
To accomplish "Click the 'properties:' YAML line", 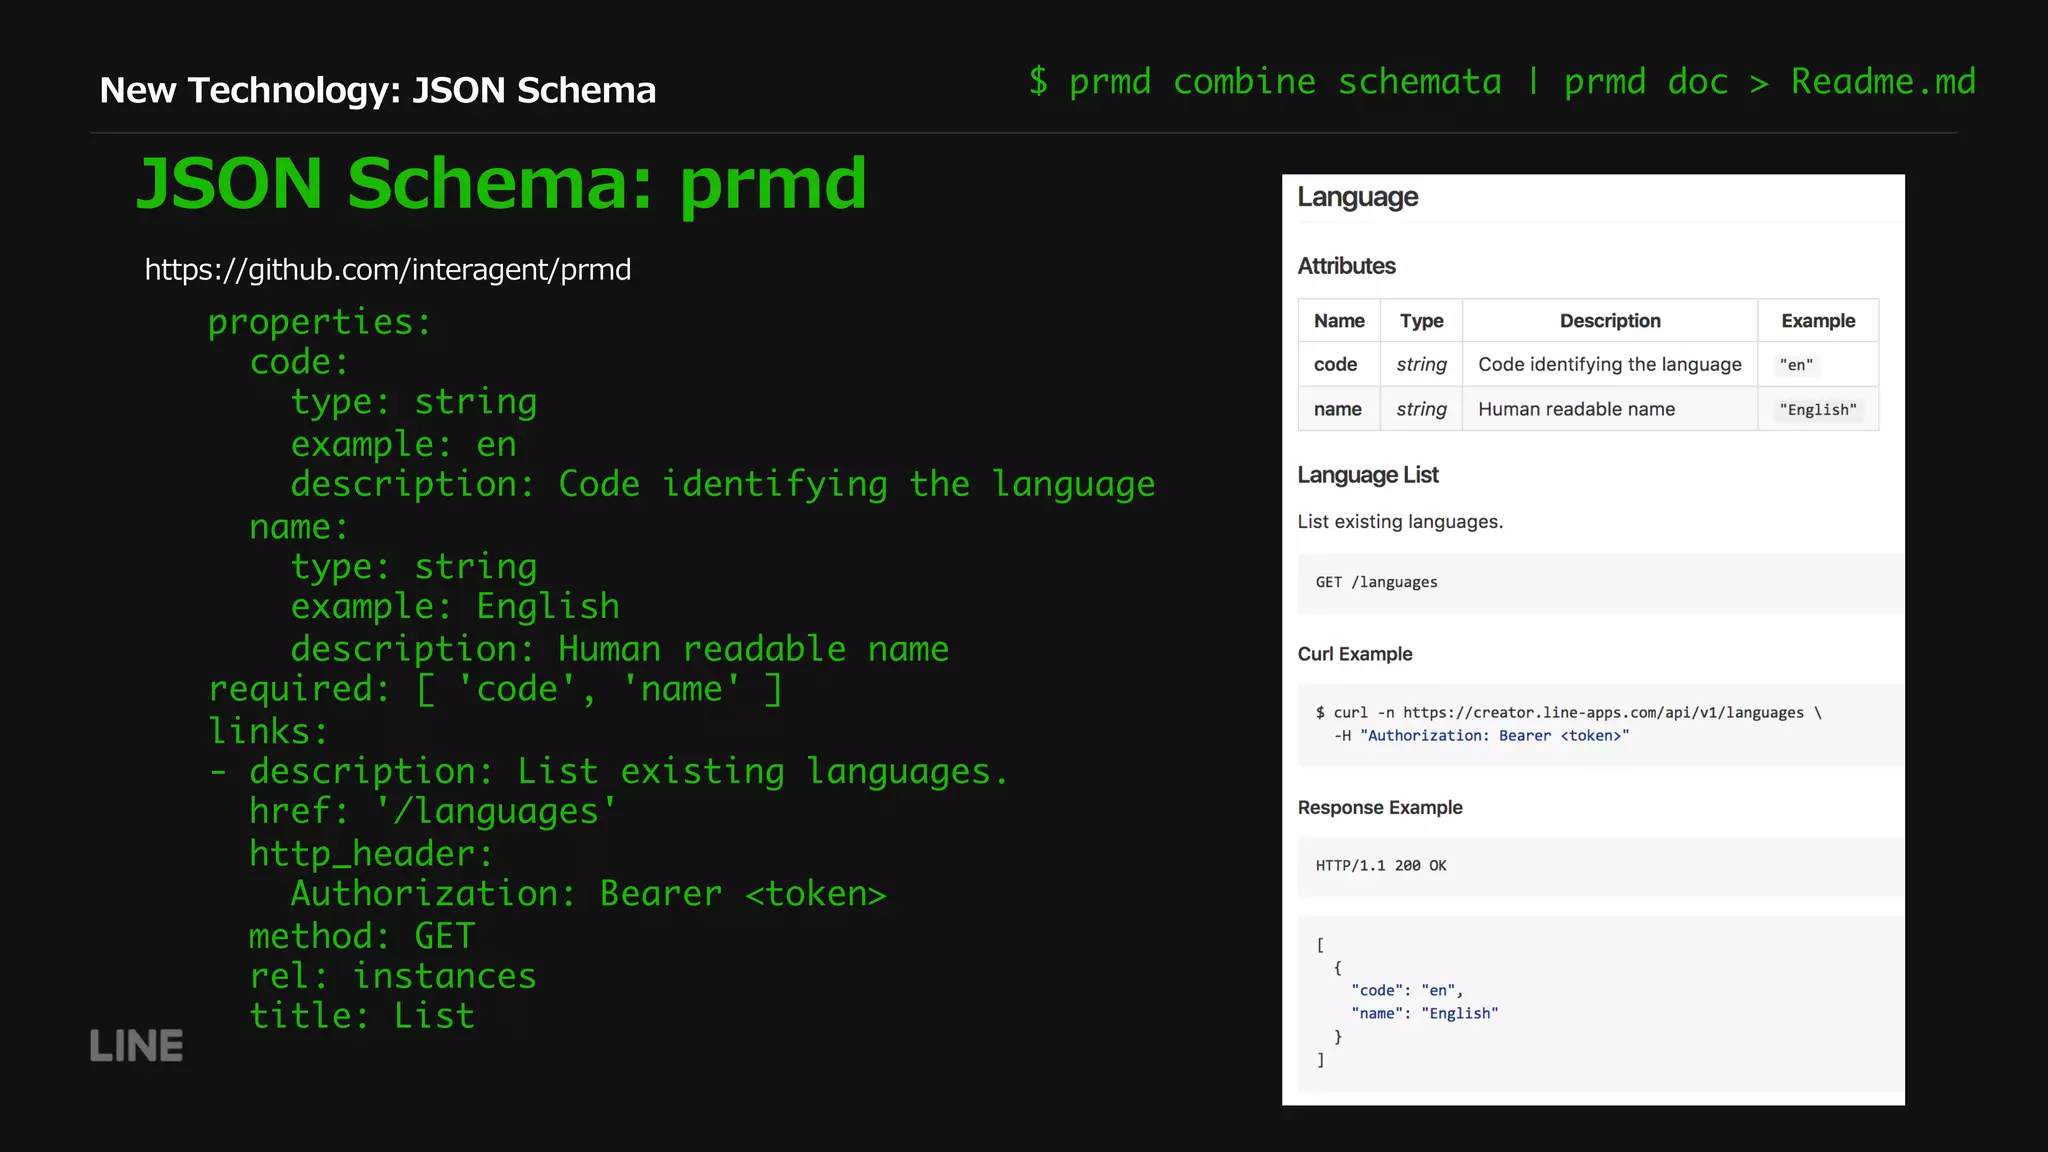I will click(x=320, y=322).
